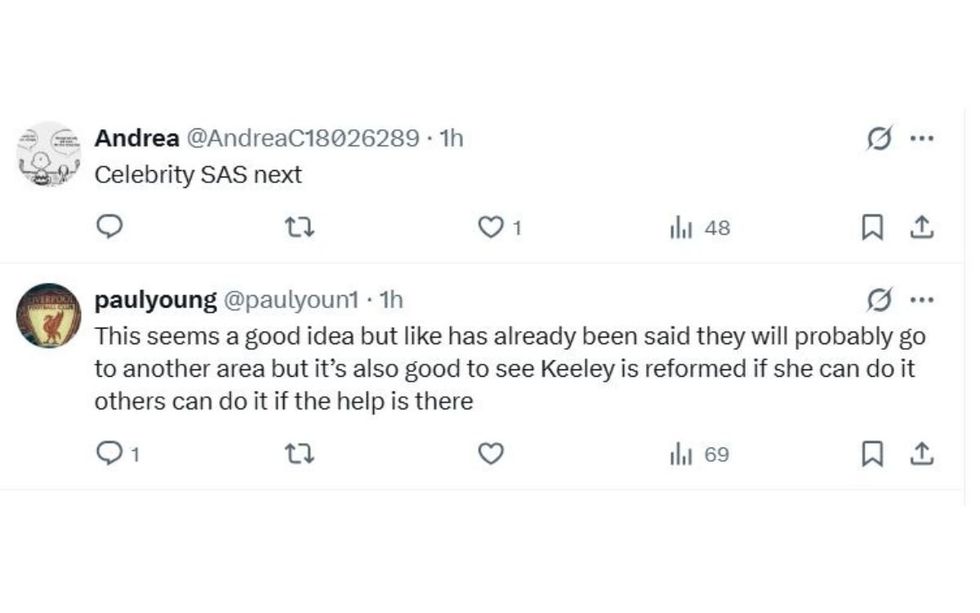Bookmark Andrea's tweet

point(872,227)
